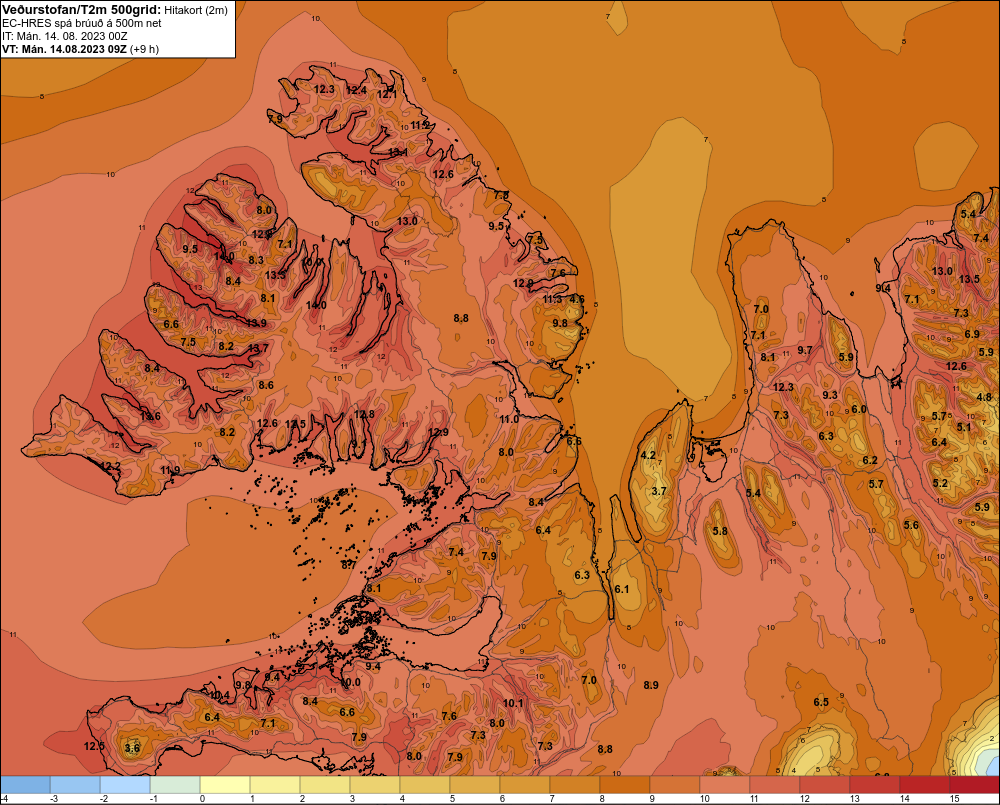
Task: Click the '15' tick label on the legend
Action: 955,799
